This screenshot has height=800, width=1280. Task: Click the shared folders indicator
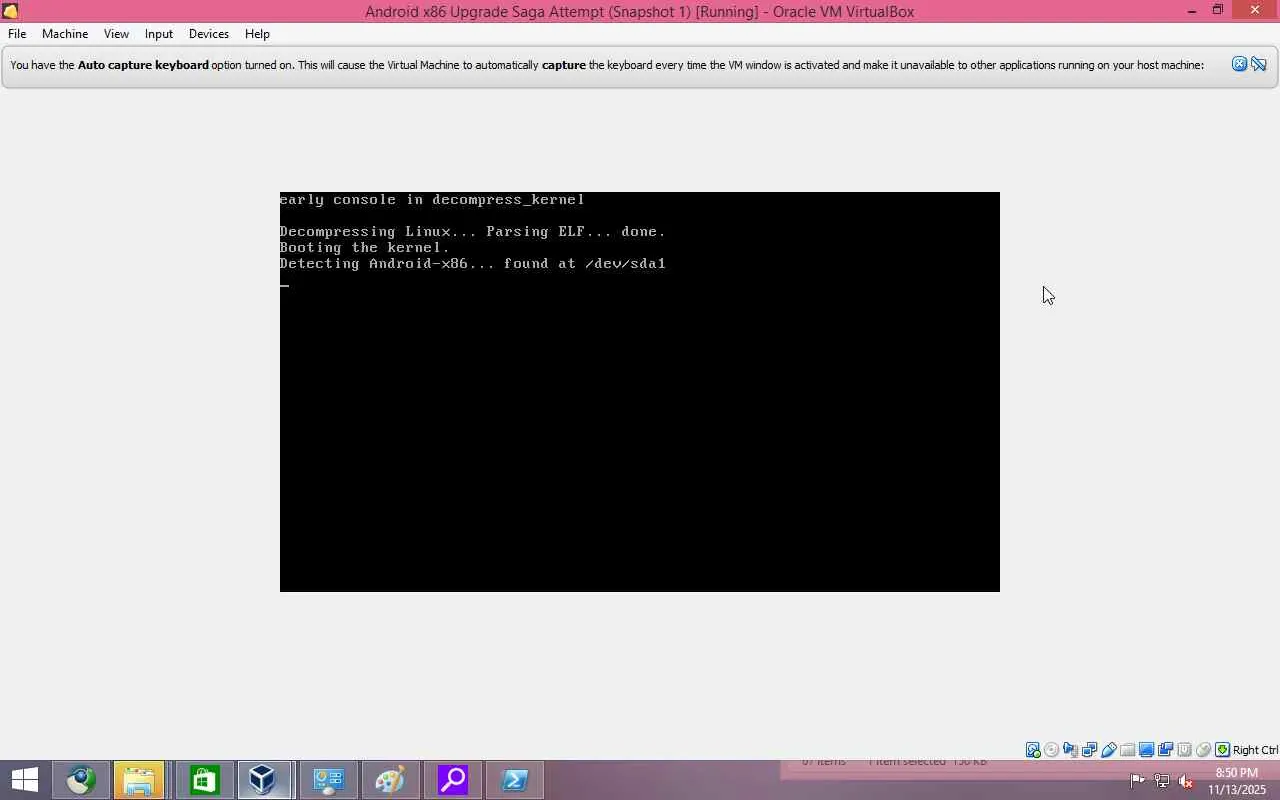1127,750
